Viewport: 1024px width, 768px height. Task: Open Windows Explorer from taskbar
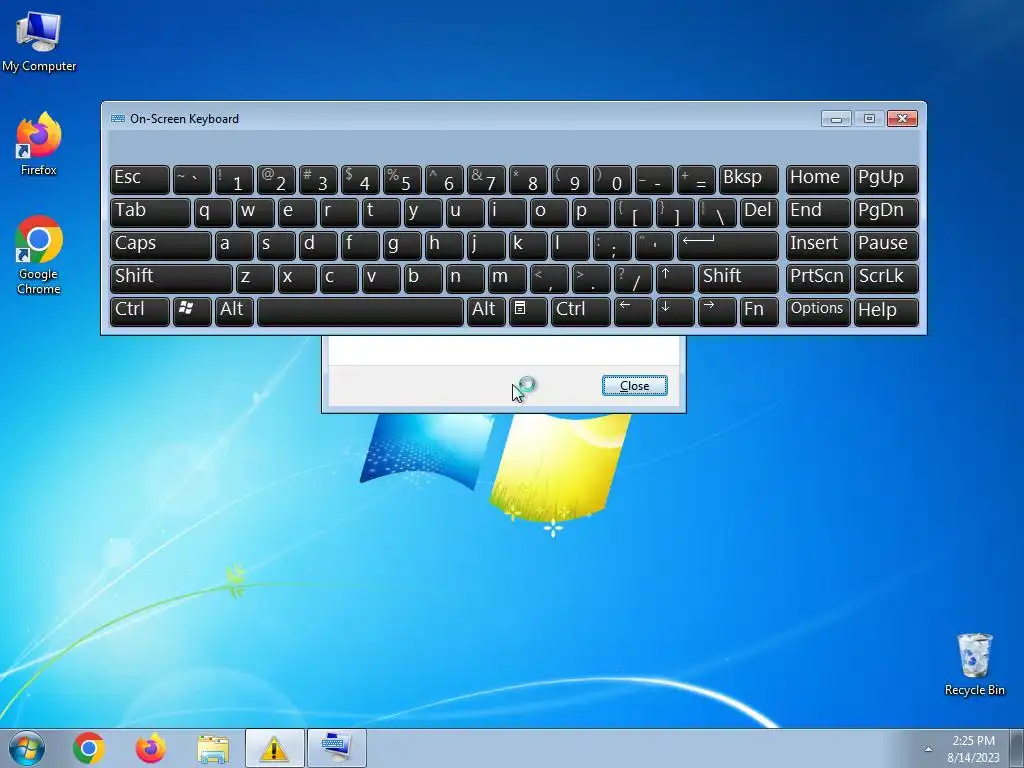click(213, 748)
